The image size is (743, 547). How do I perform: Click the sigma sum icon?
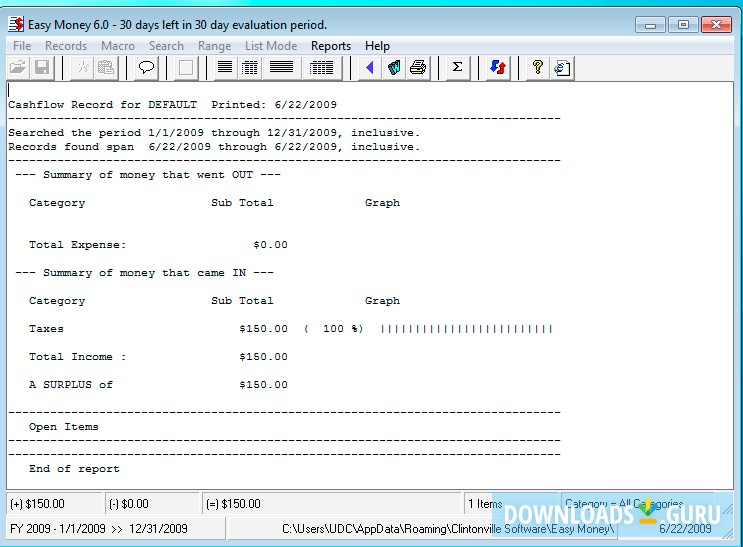coord(457,67)
